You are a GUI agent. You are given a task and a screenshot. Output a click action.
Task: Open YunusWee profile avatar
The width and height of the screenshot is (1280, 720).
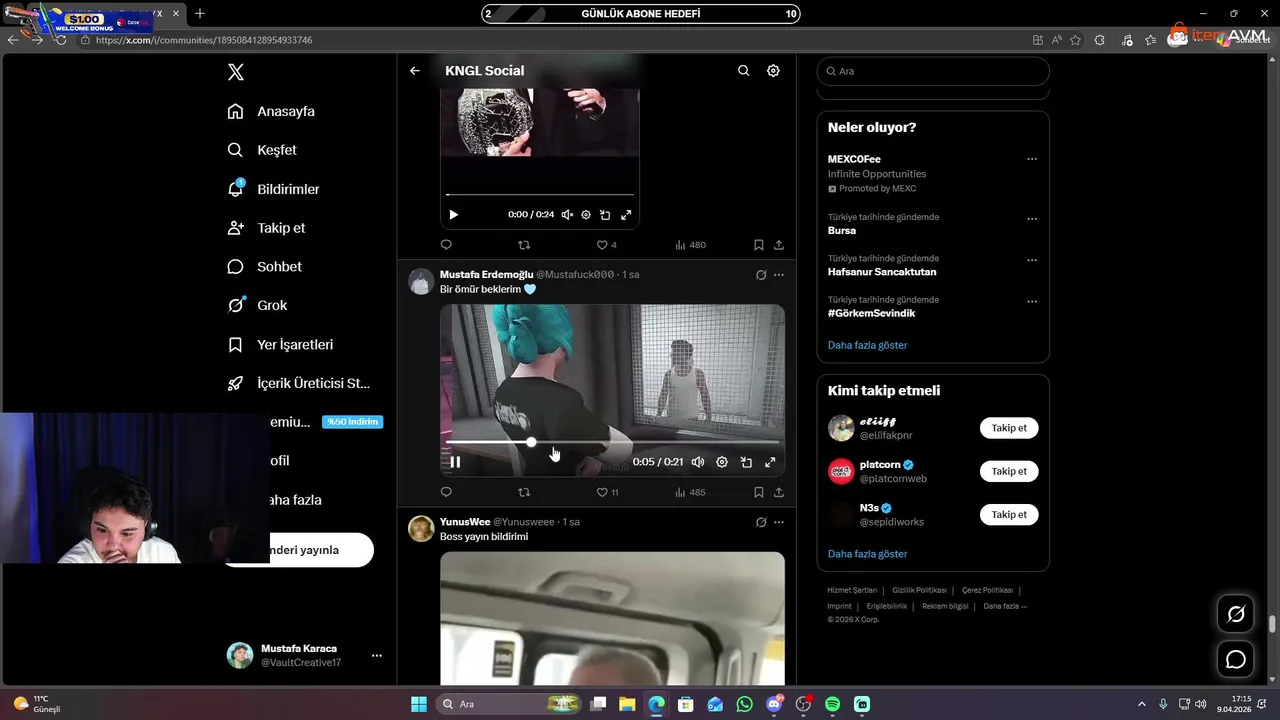(421, 529)
